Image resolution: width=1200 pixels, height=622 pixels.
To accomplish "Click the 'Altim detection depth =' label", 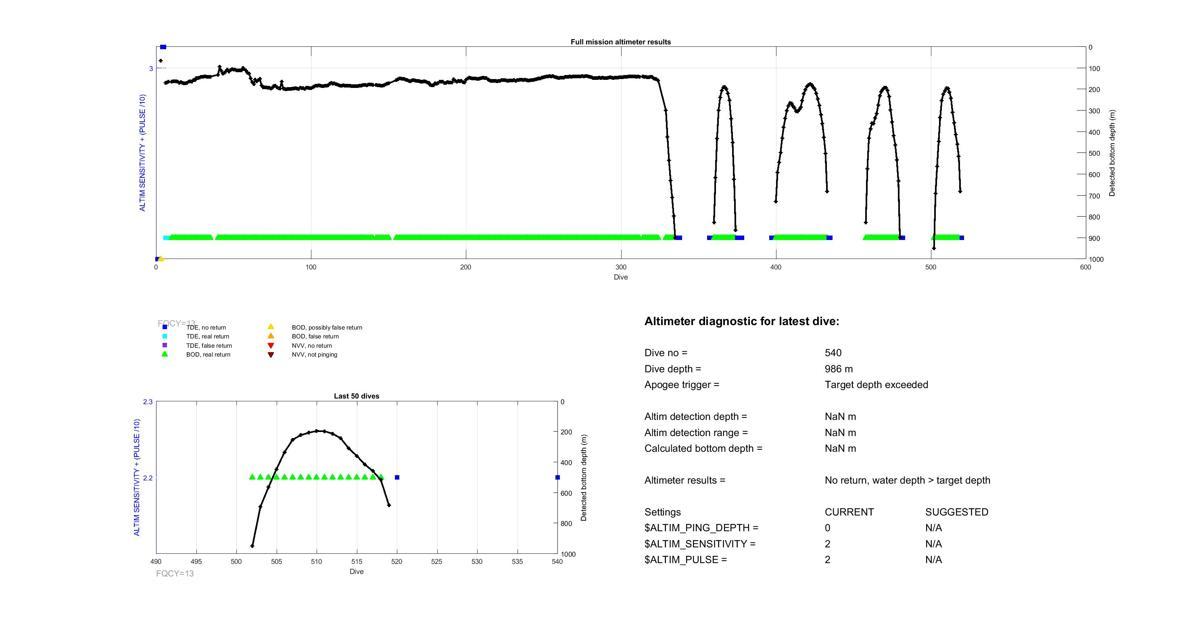I will click(696, 417).
